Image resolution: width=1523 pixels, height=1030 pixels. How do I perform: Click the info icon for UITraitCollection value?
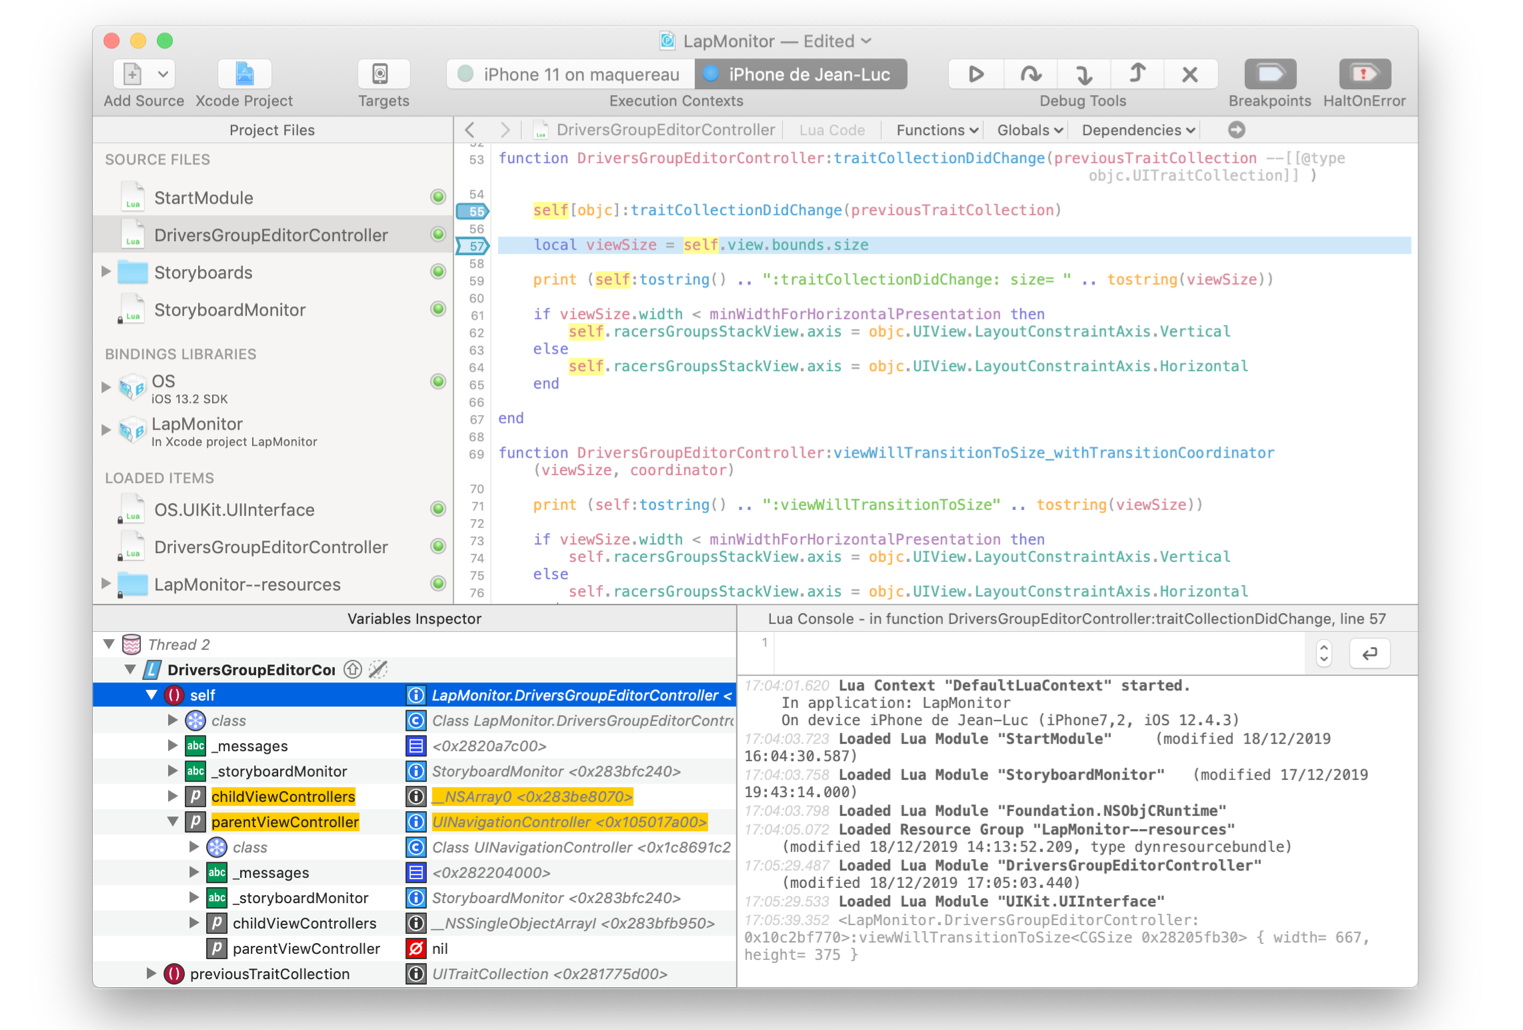click(416, 974)
